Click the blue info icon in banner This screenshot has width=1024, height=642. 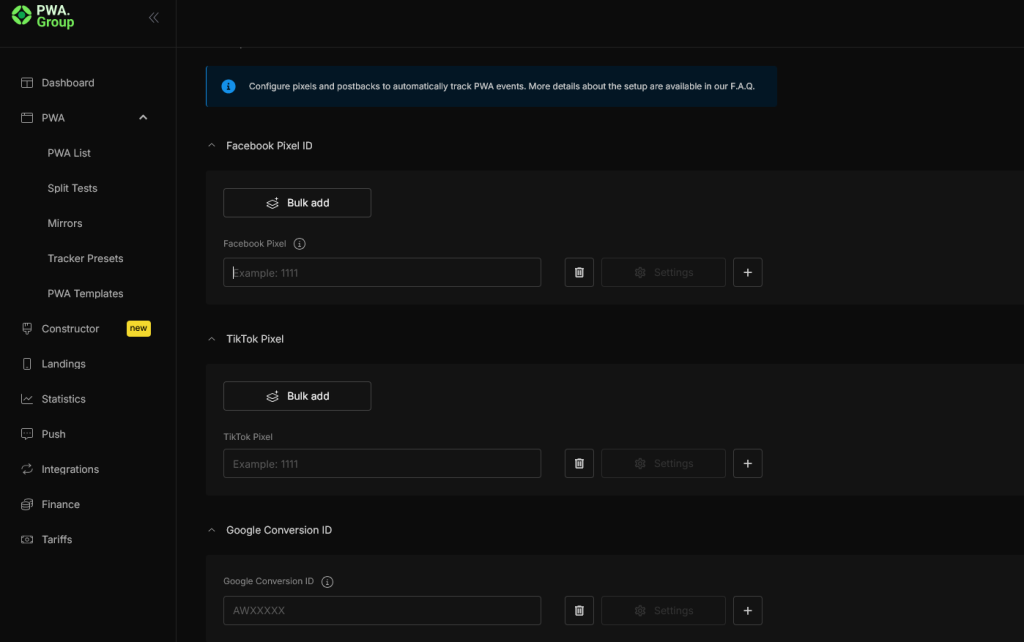click(x=228, y=86)
